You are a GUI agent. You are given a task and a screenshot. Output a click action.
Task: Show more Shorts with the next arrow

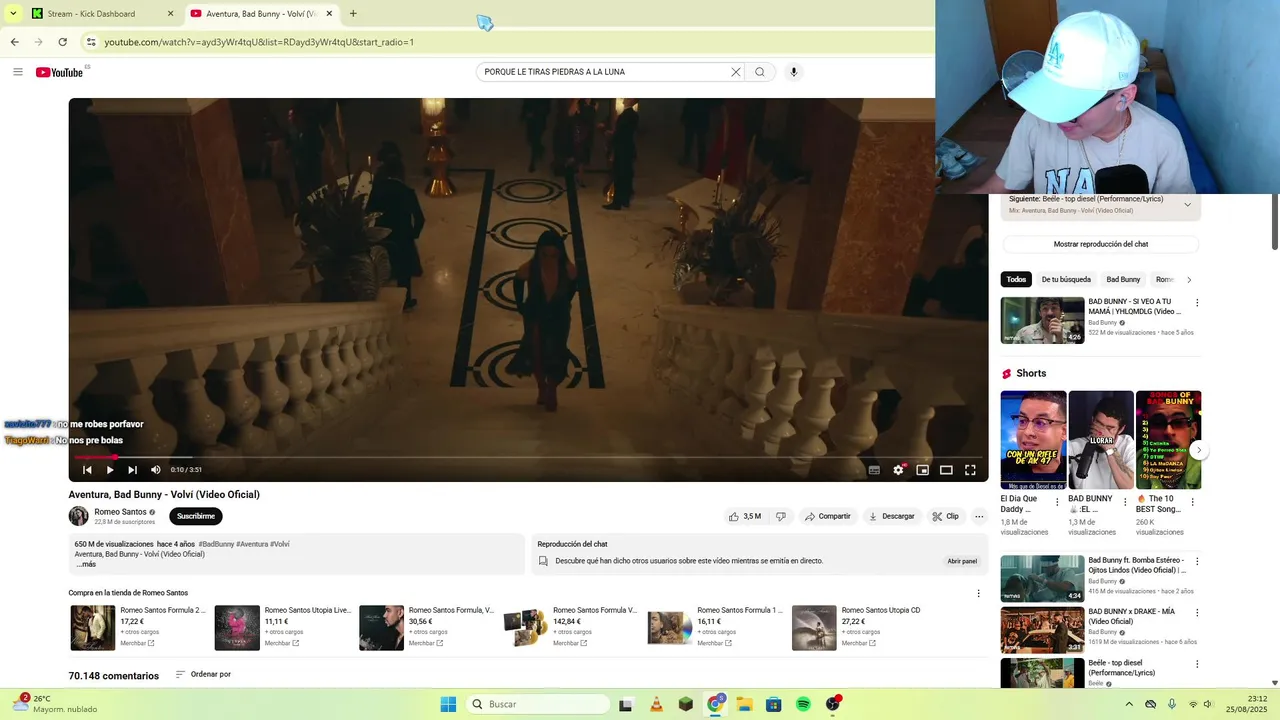1198,450
